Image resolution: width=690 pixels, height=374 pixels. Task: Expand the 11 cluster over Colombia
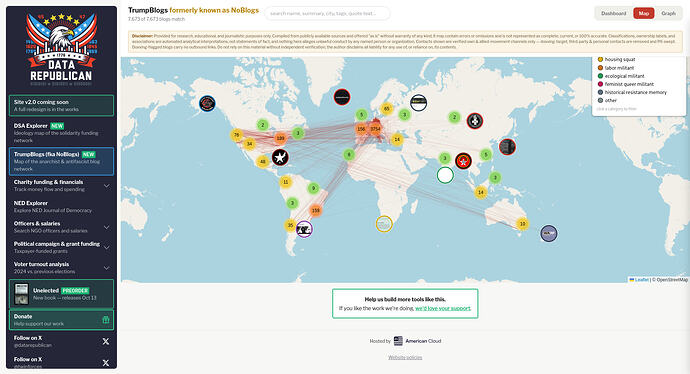click(286, 182)
